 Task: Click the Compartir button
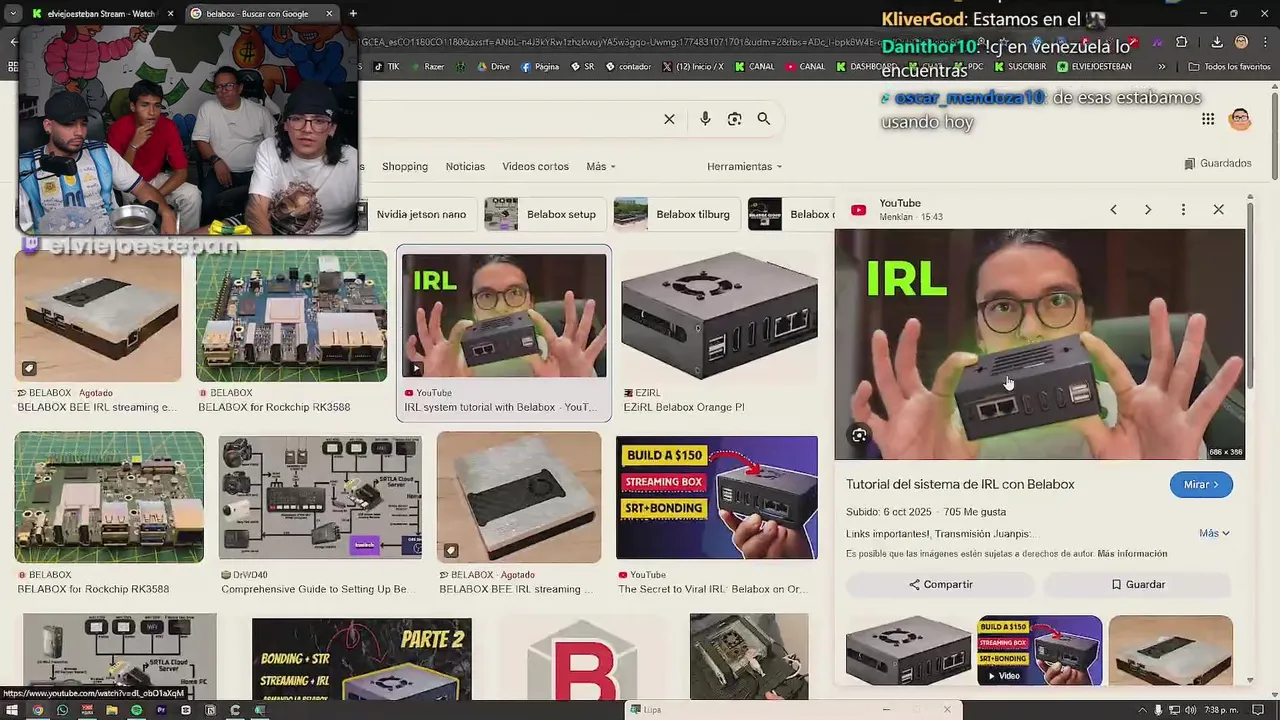[x=940, y=584]
